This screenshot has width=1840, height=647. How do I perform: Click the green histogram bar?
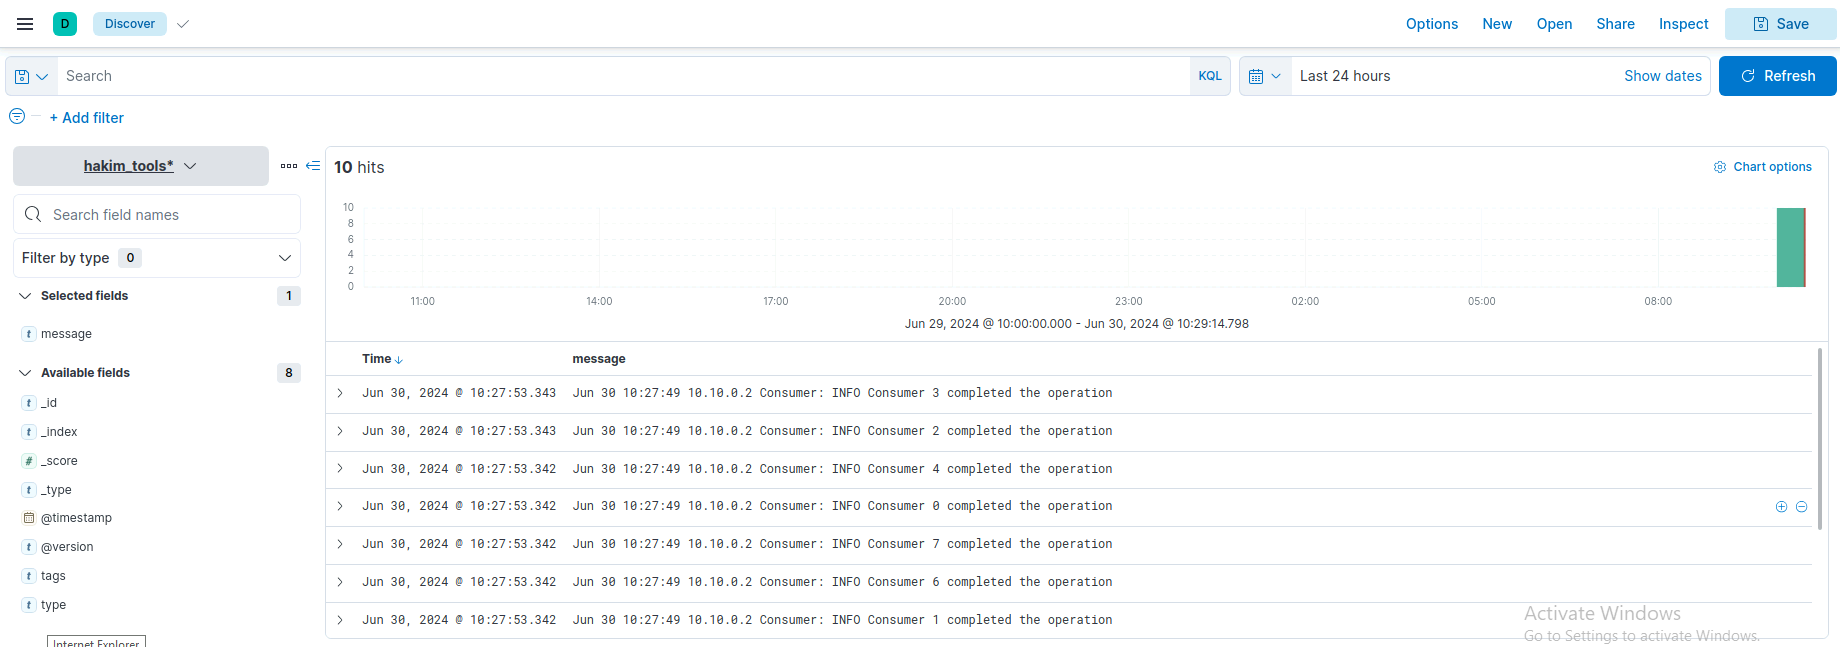click(x=1790, y=247)
